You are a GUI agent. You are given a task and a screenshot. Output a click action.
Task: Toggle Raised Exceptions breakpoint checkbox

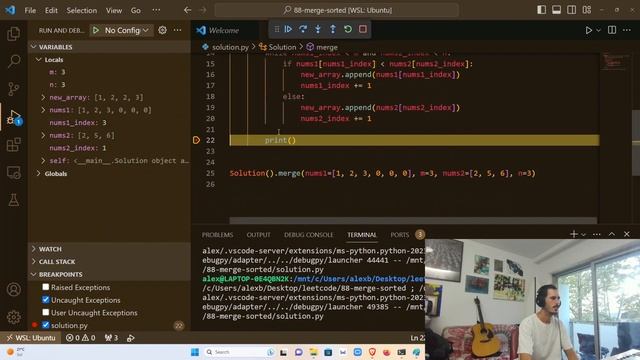(x=46, y=287)
